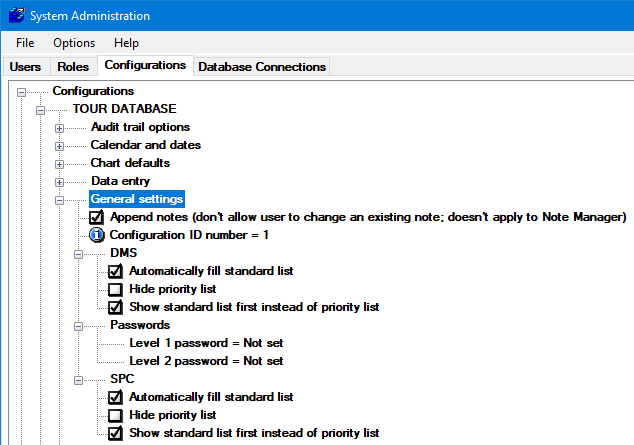Switch to the Users tab
Image resolution: width=634 pixels, height=445 pixels.
pyautogui.click(x=25, y=67)
